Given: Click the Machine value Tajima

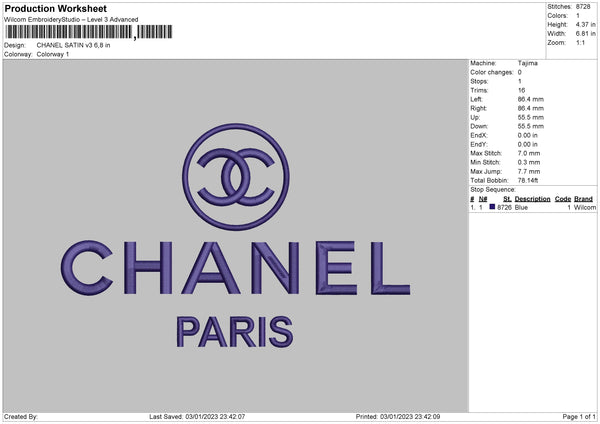Looking at the screenshot, I should point(528,63).
